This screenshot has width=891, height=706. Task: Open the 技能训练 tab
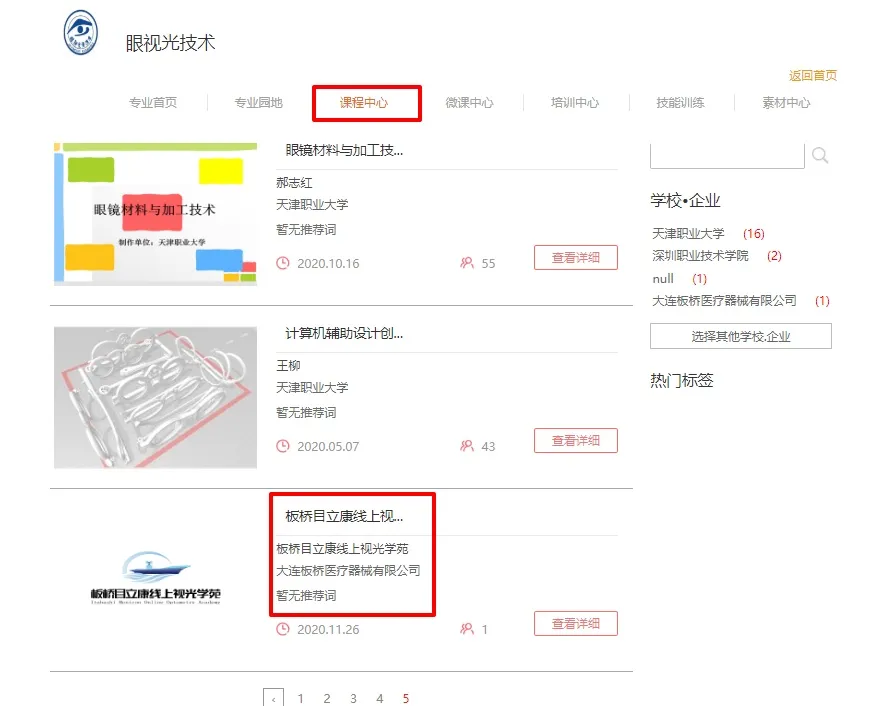click(680, 103)
